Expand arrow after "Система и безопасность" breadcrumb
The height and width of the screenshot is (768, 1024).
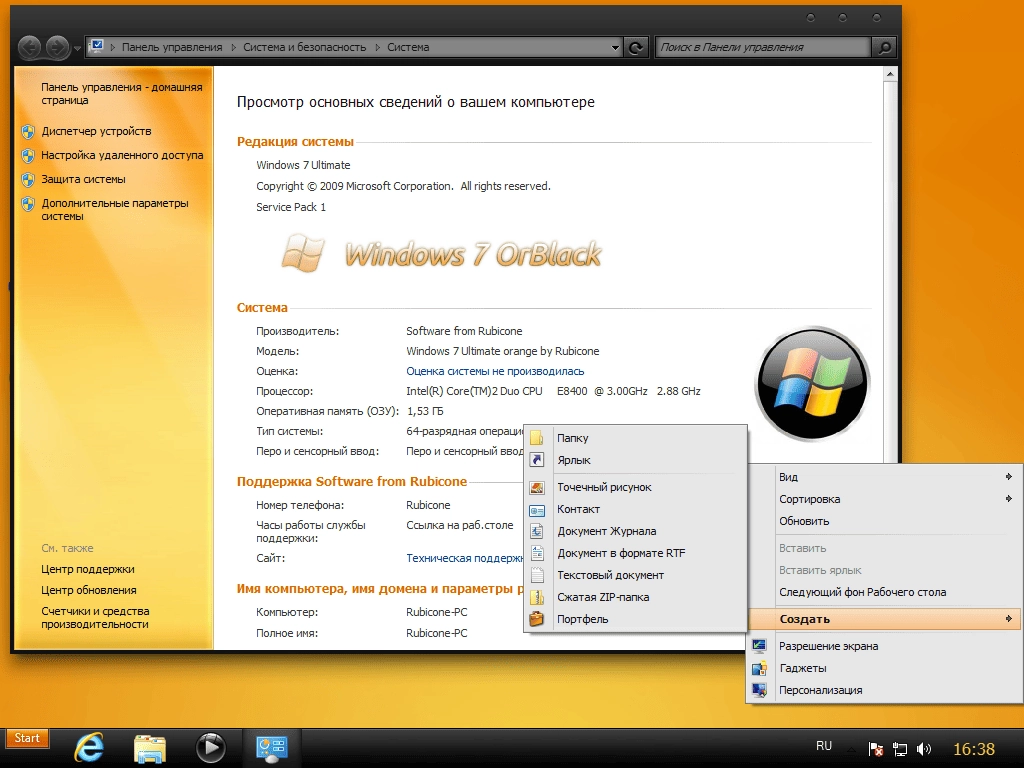tap(377, 47)
